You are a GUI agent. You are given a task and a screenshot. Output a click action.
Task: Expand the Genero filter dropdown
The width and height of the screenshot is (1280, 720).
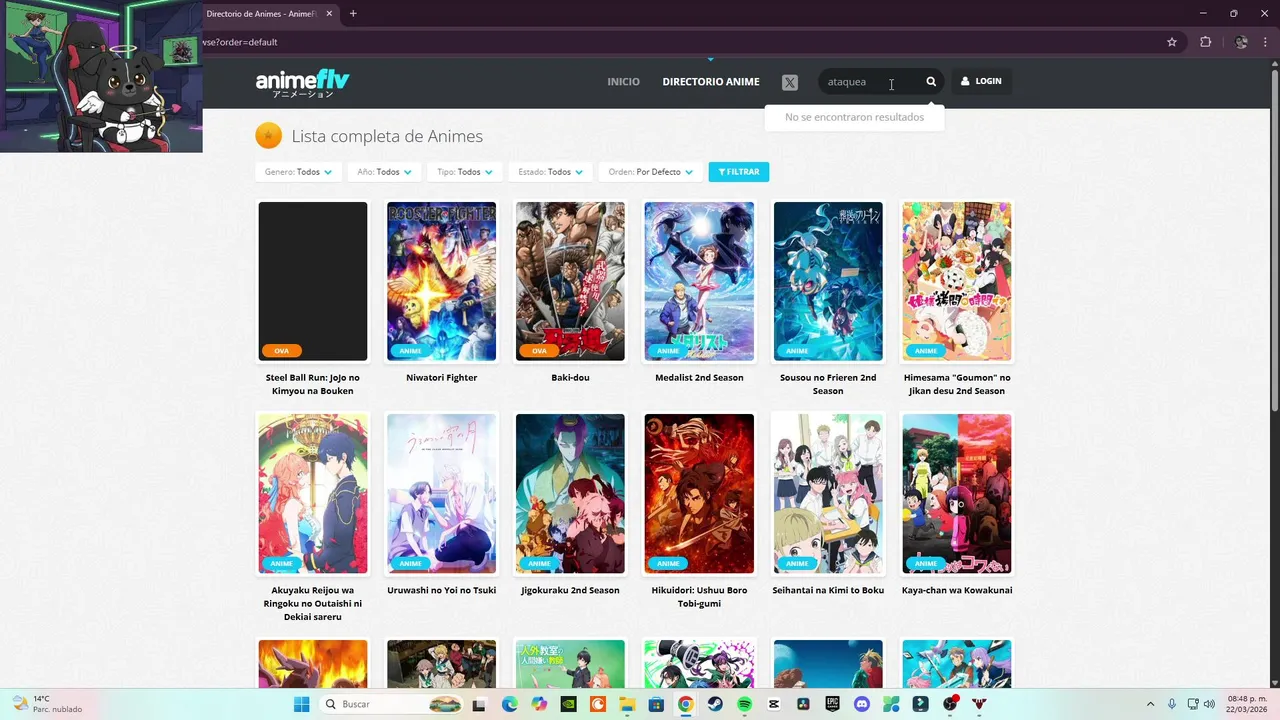click(299, 172)
